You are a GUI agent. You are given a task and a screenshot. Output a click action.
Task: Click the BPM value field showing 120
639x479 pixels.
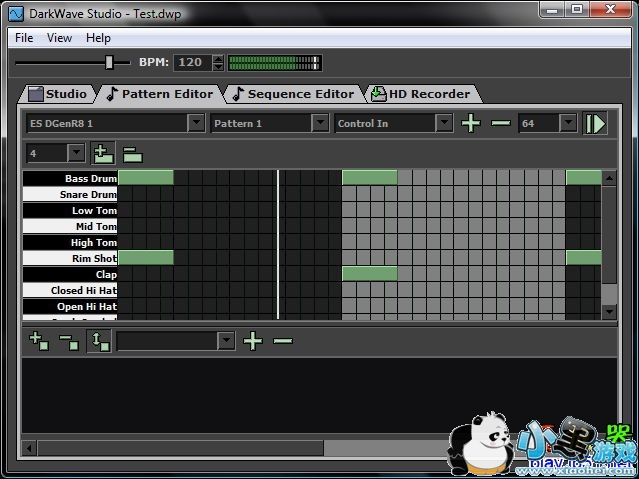pyautogui.click(x=192, y=62)
